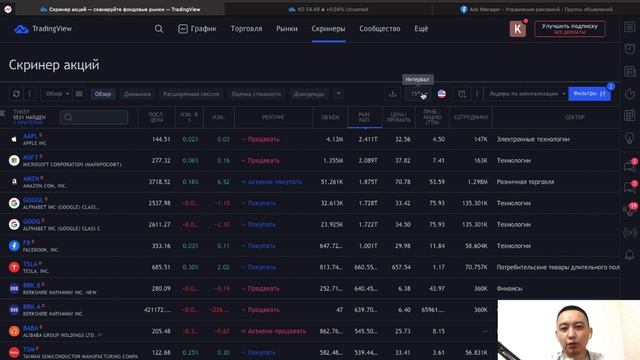Switch to the Ads Manager browser tab
The width and height of the screenshot is (640, 360).
pyautogui.click(x=536, y=9)
